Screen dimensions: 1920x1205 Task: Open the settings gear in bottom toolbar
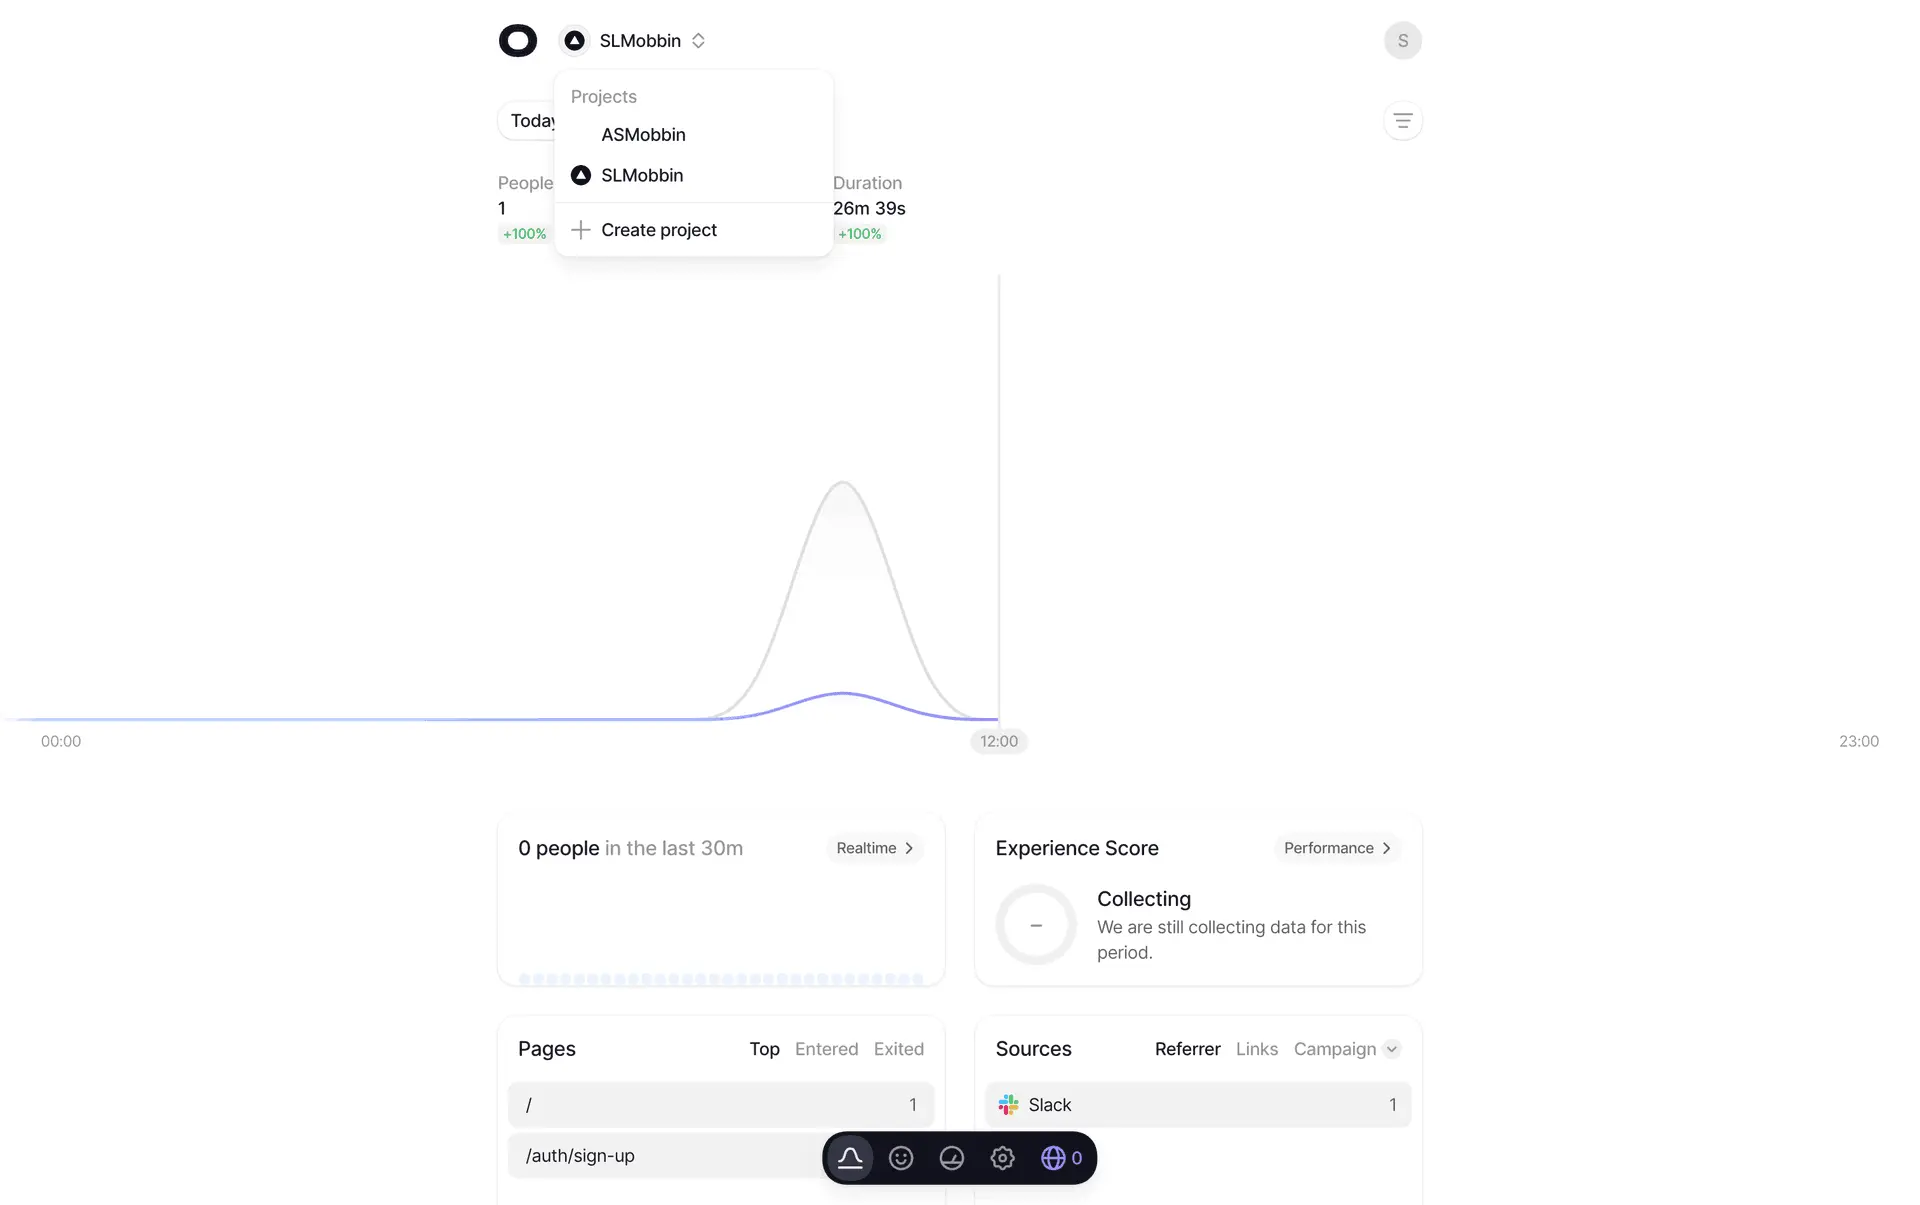(x=1002, y=1158)
